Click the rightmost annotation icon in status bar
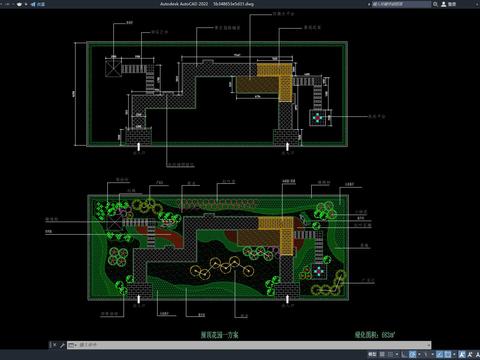Screen dimensions: 480x360 477,354
